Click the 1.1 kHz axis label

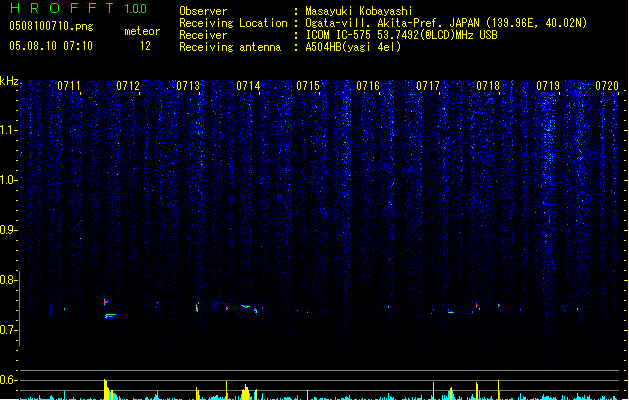[9, 130]
